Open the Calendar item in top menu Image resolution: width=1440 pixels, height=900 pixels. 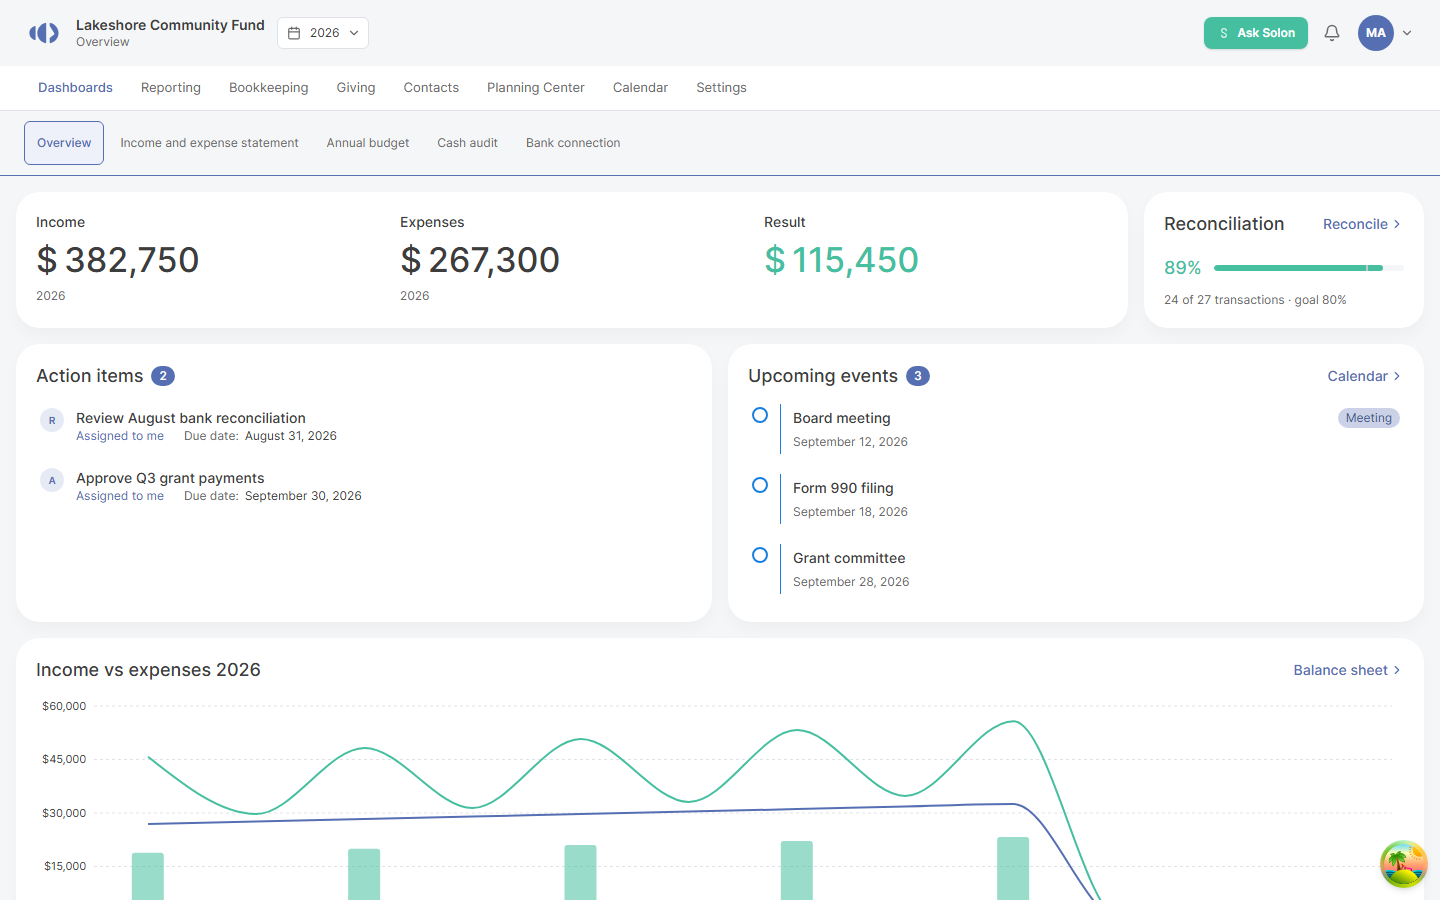640,88
